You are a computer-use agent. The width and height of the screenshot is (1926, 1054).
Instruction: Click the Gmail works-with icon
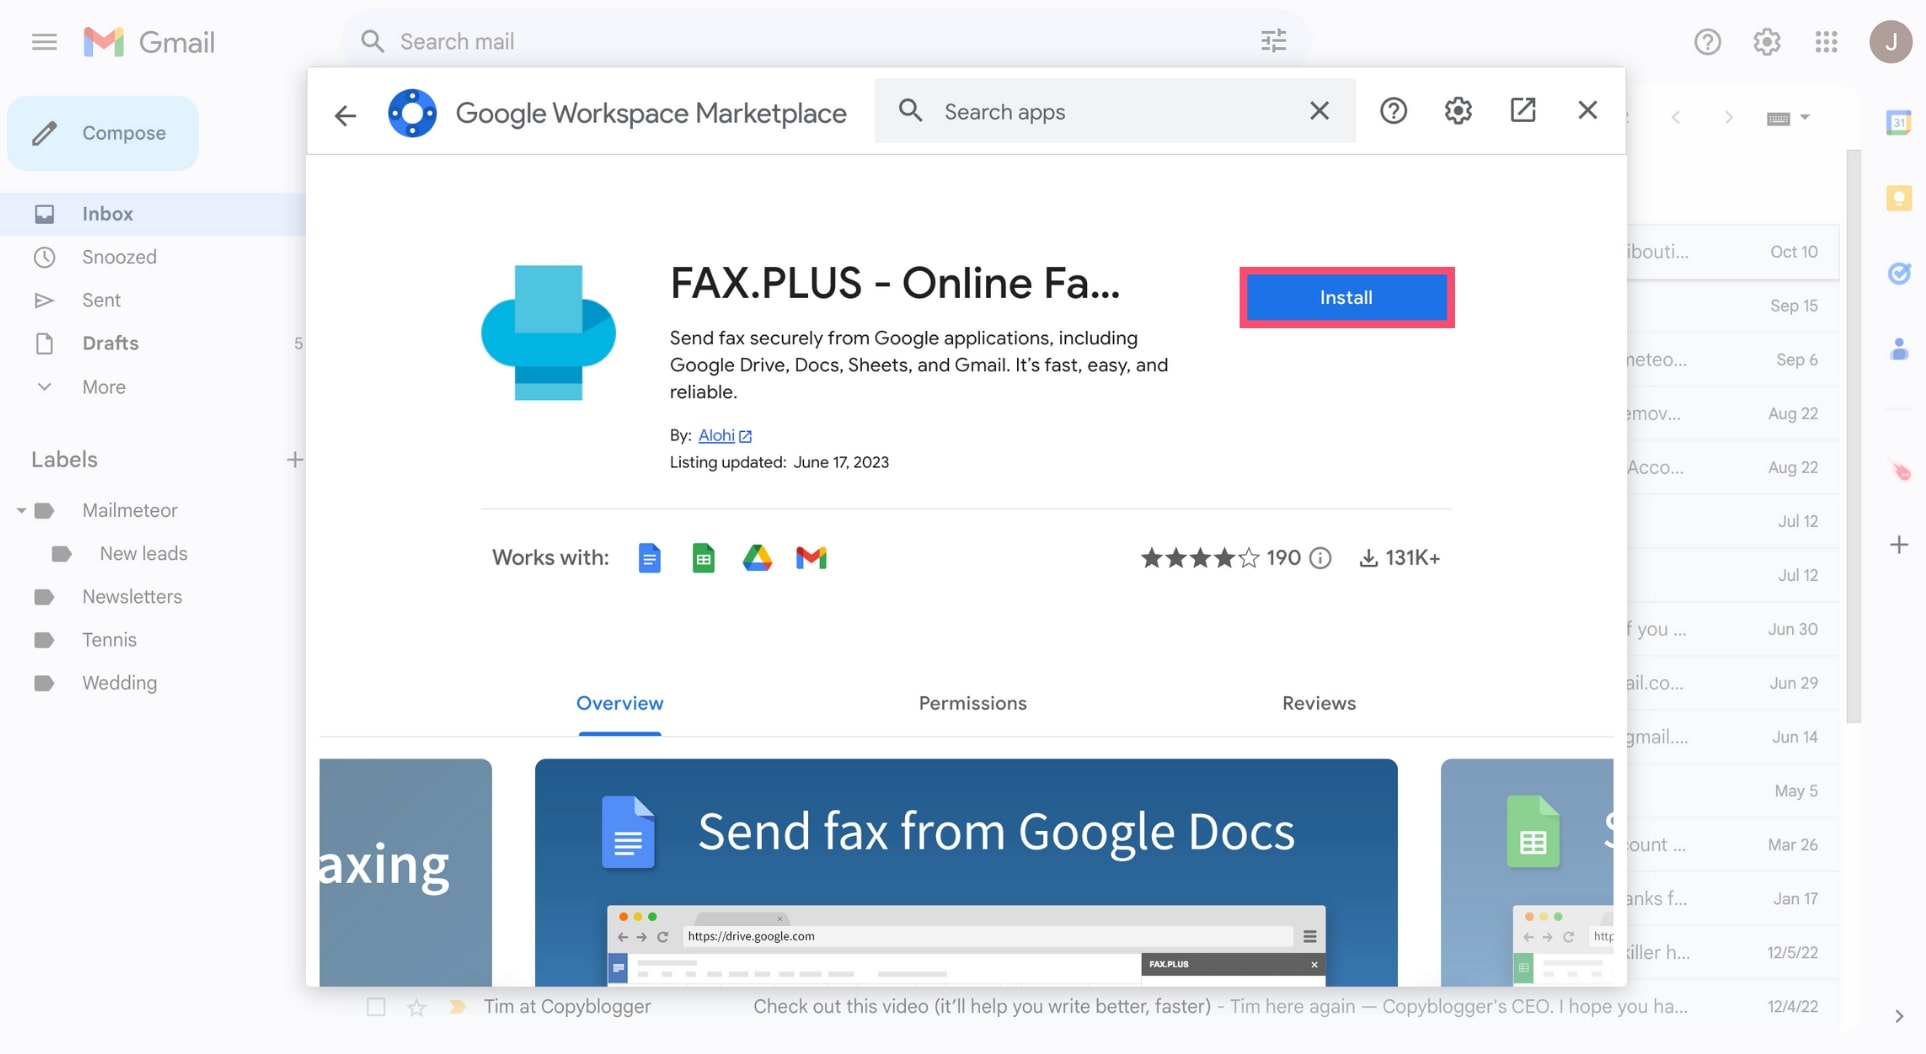point(811,558)
